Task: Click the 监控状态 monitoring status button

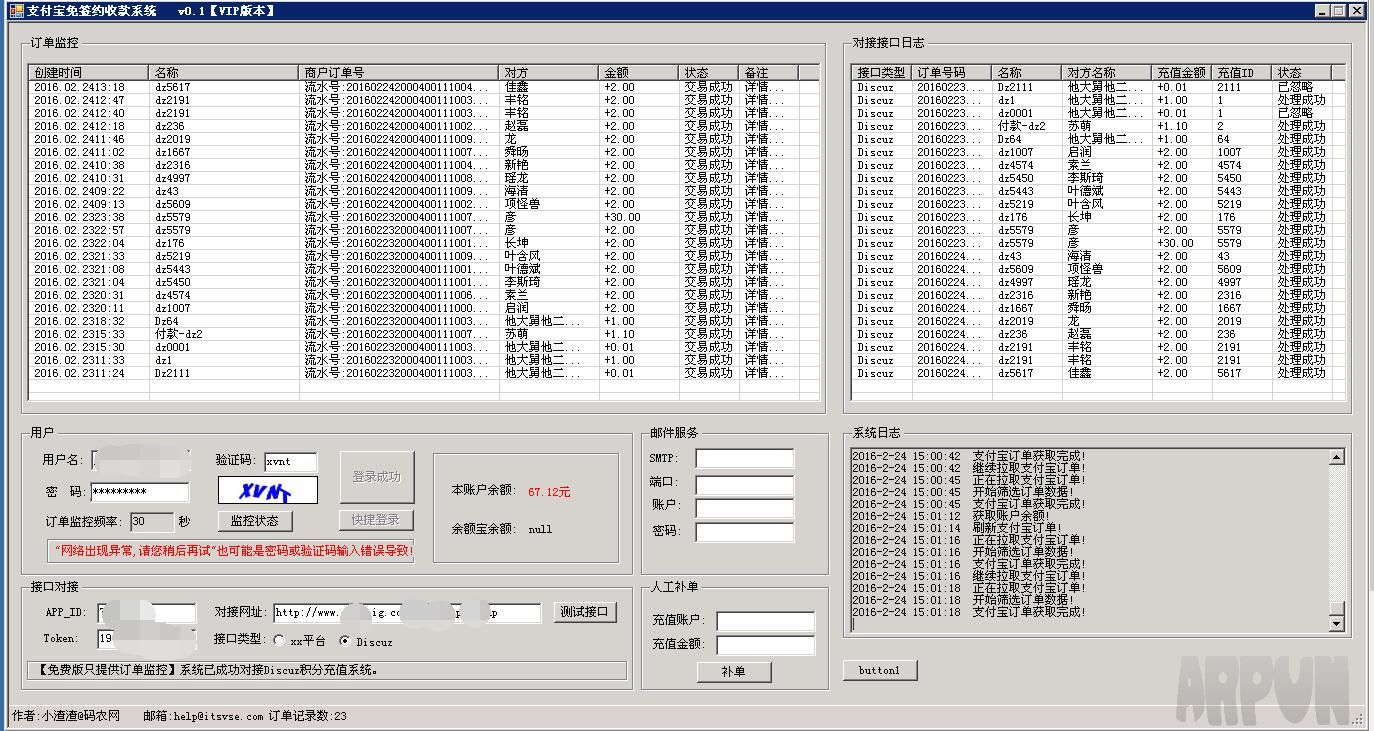Action: pos(253,521)
